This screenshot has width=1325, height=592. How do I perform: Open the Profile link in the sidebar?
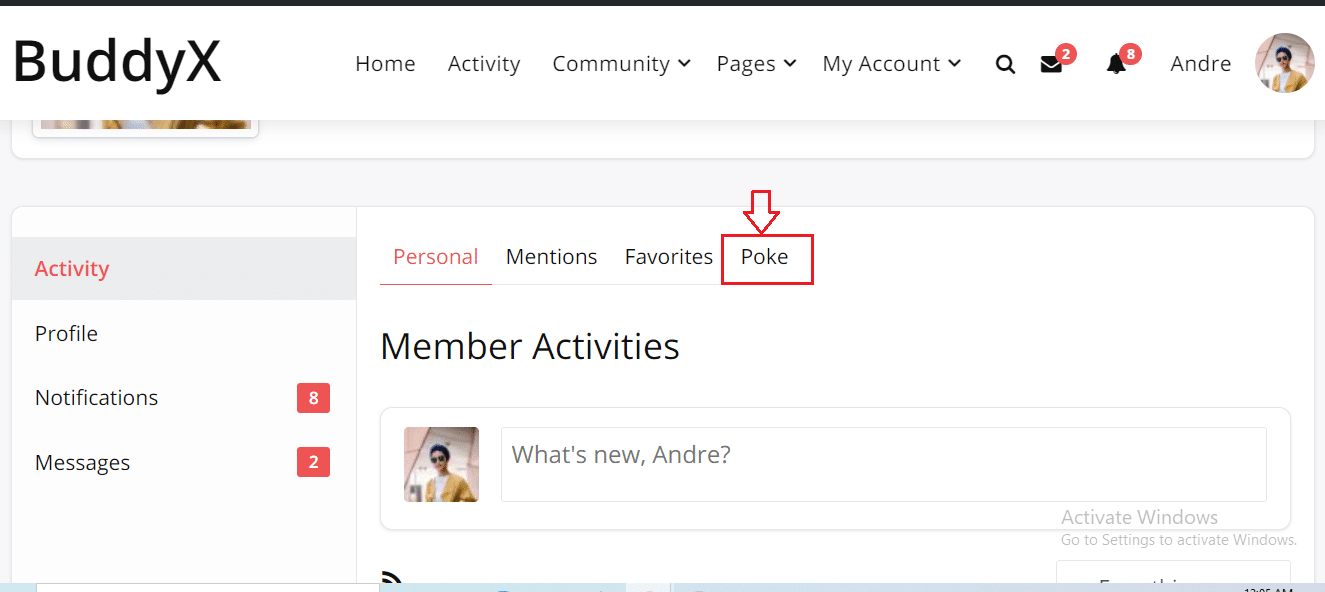[x=66, y=333]
